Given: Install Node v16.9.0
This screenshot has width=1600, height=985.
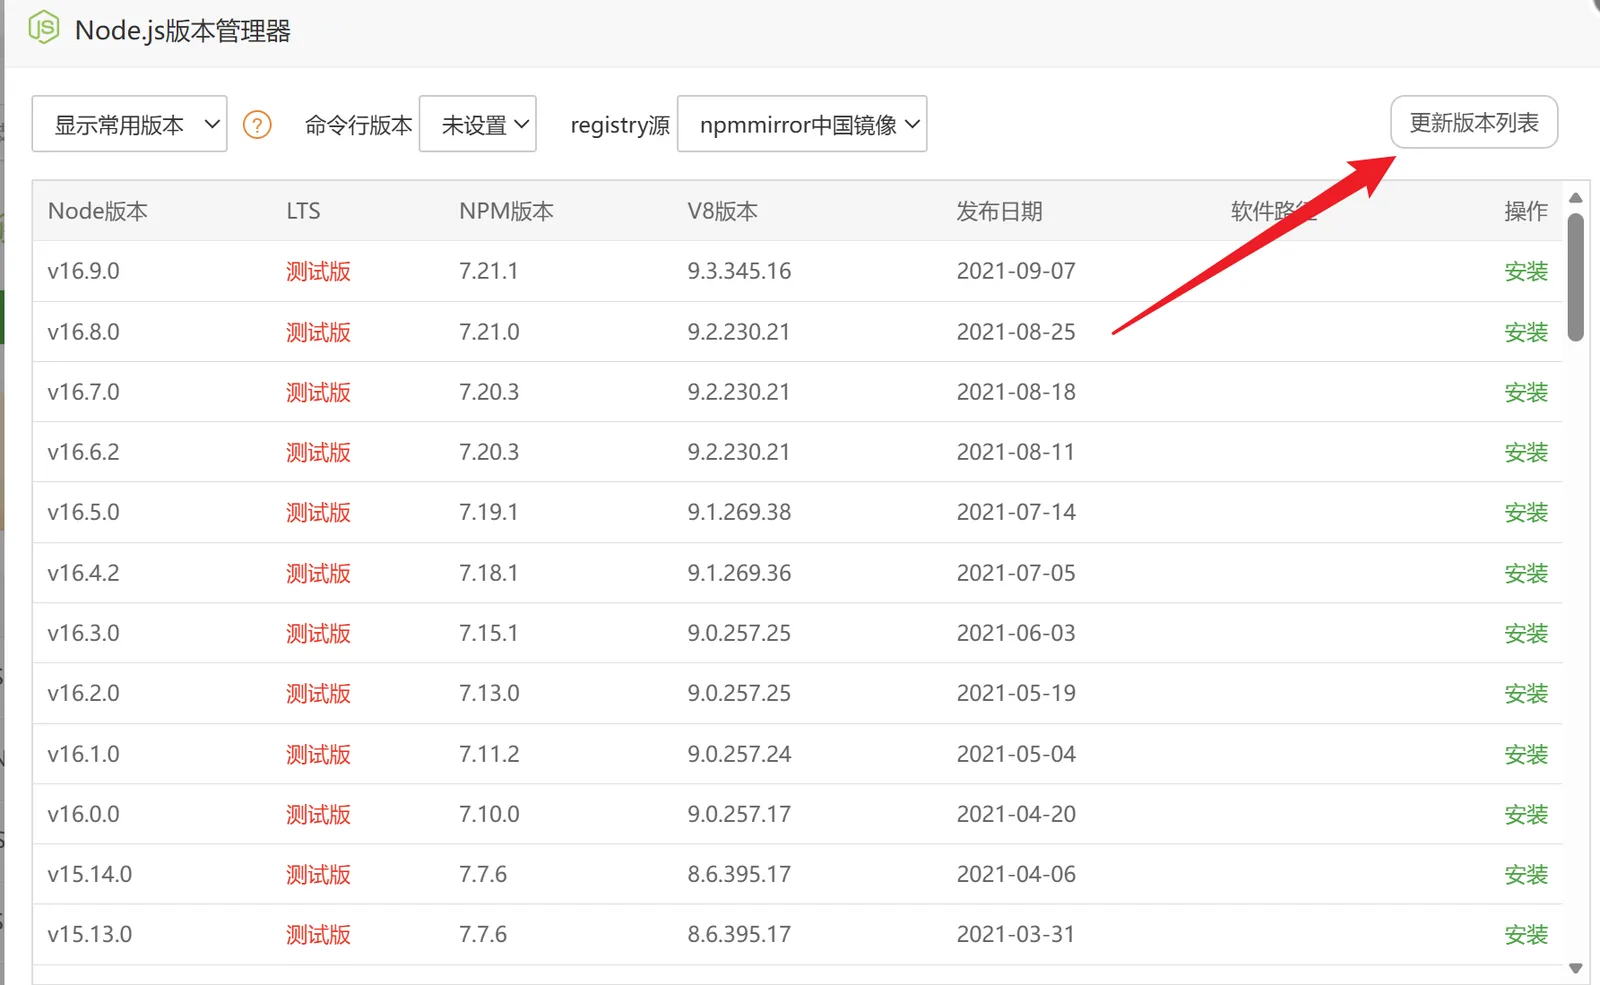Looking at the screenshot, I should (1526, 271).
